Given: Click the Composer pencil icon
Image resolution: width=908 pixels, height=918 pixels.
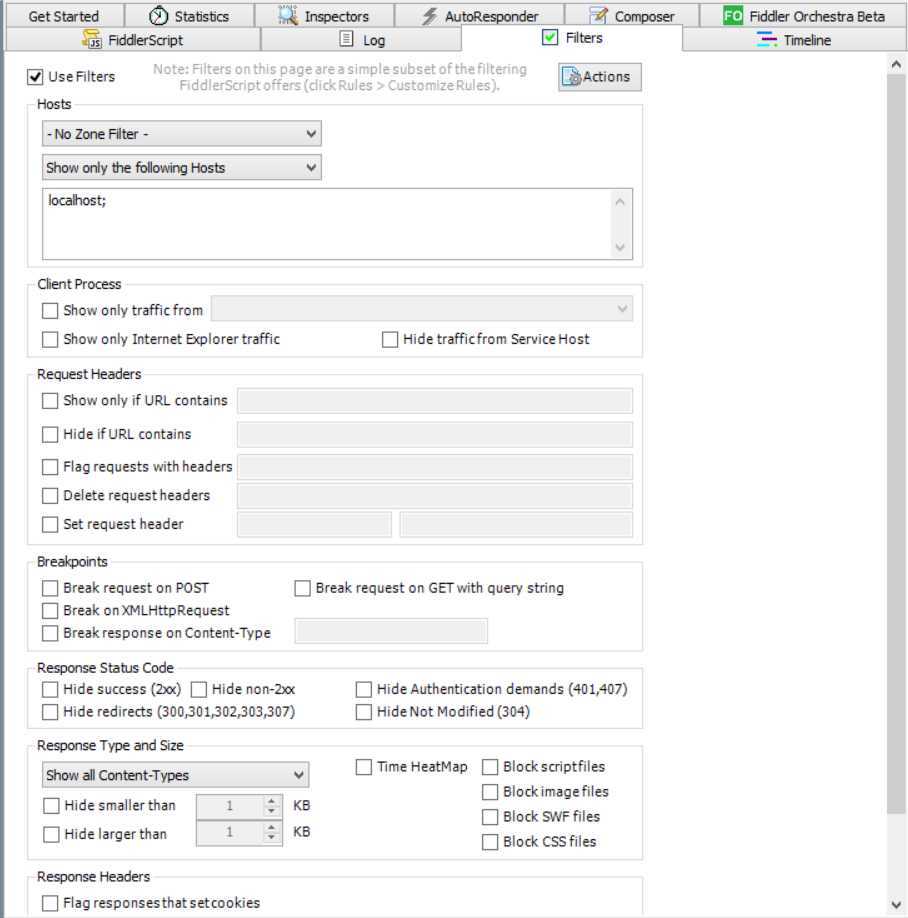Looking at the screenshot, I should point(598,16).
